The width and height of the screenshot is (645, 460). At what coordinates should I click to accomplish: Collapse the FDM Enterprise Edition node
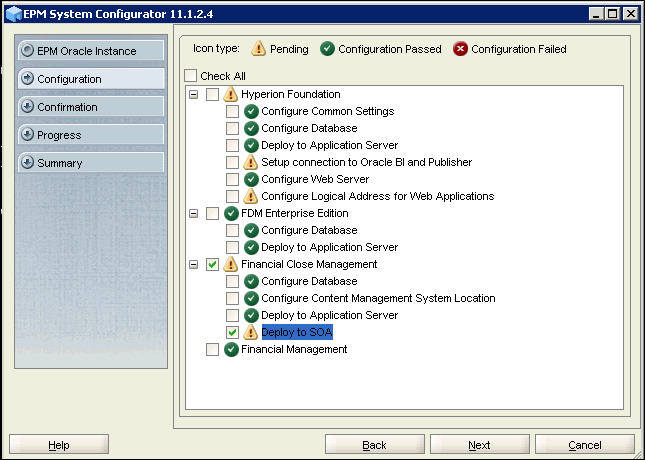coord(193,213)
